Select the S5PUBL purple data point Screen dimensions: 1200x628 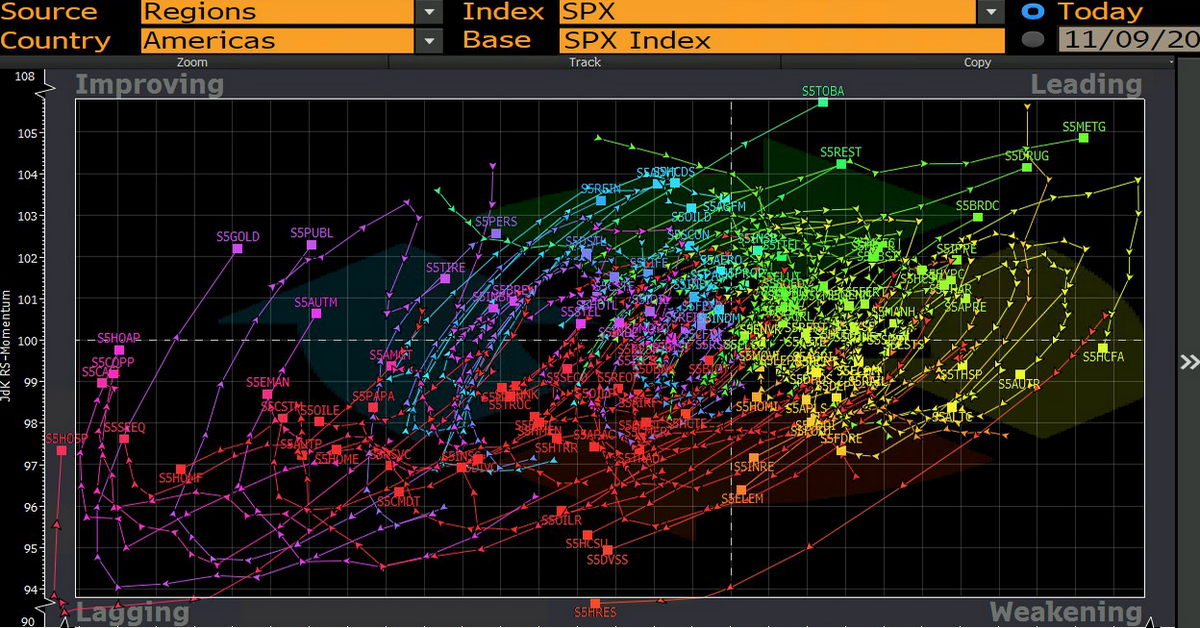pos(312,245)
